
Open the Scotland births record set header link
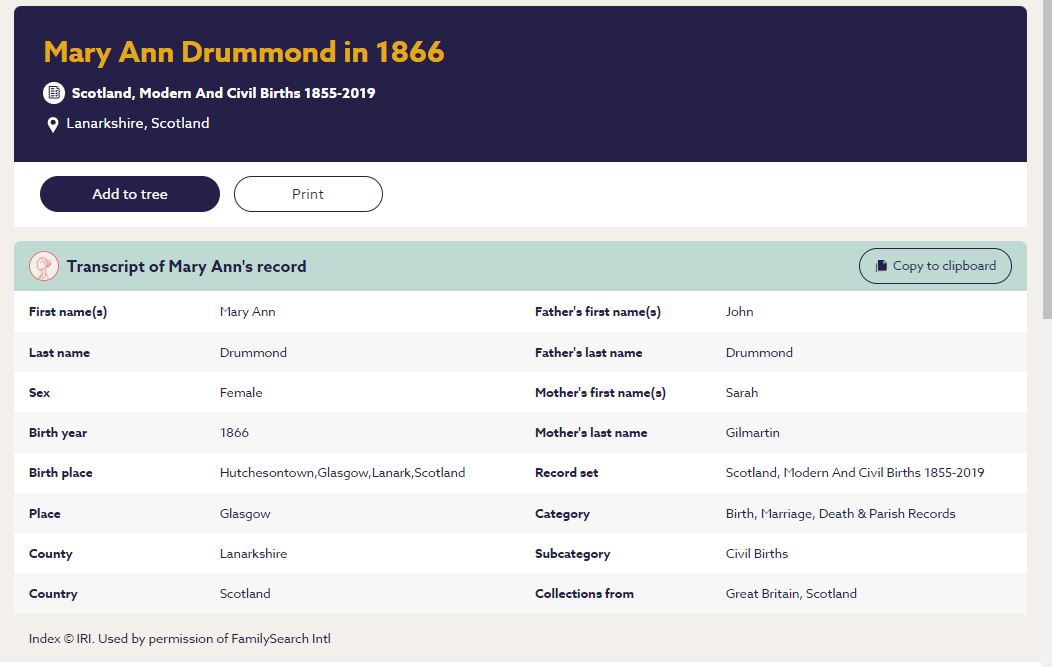223,93
